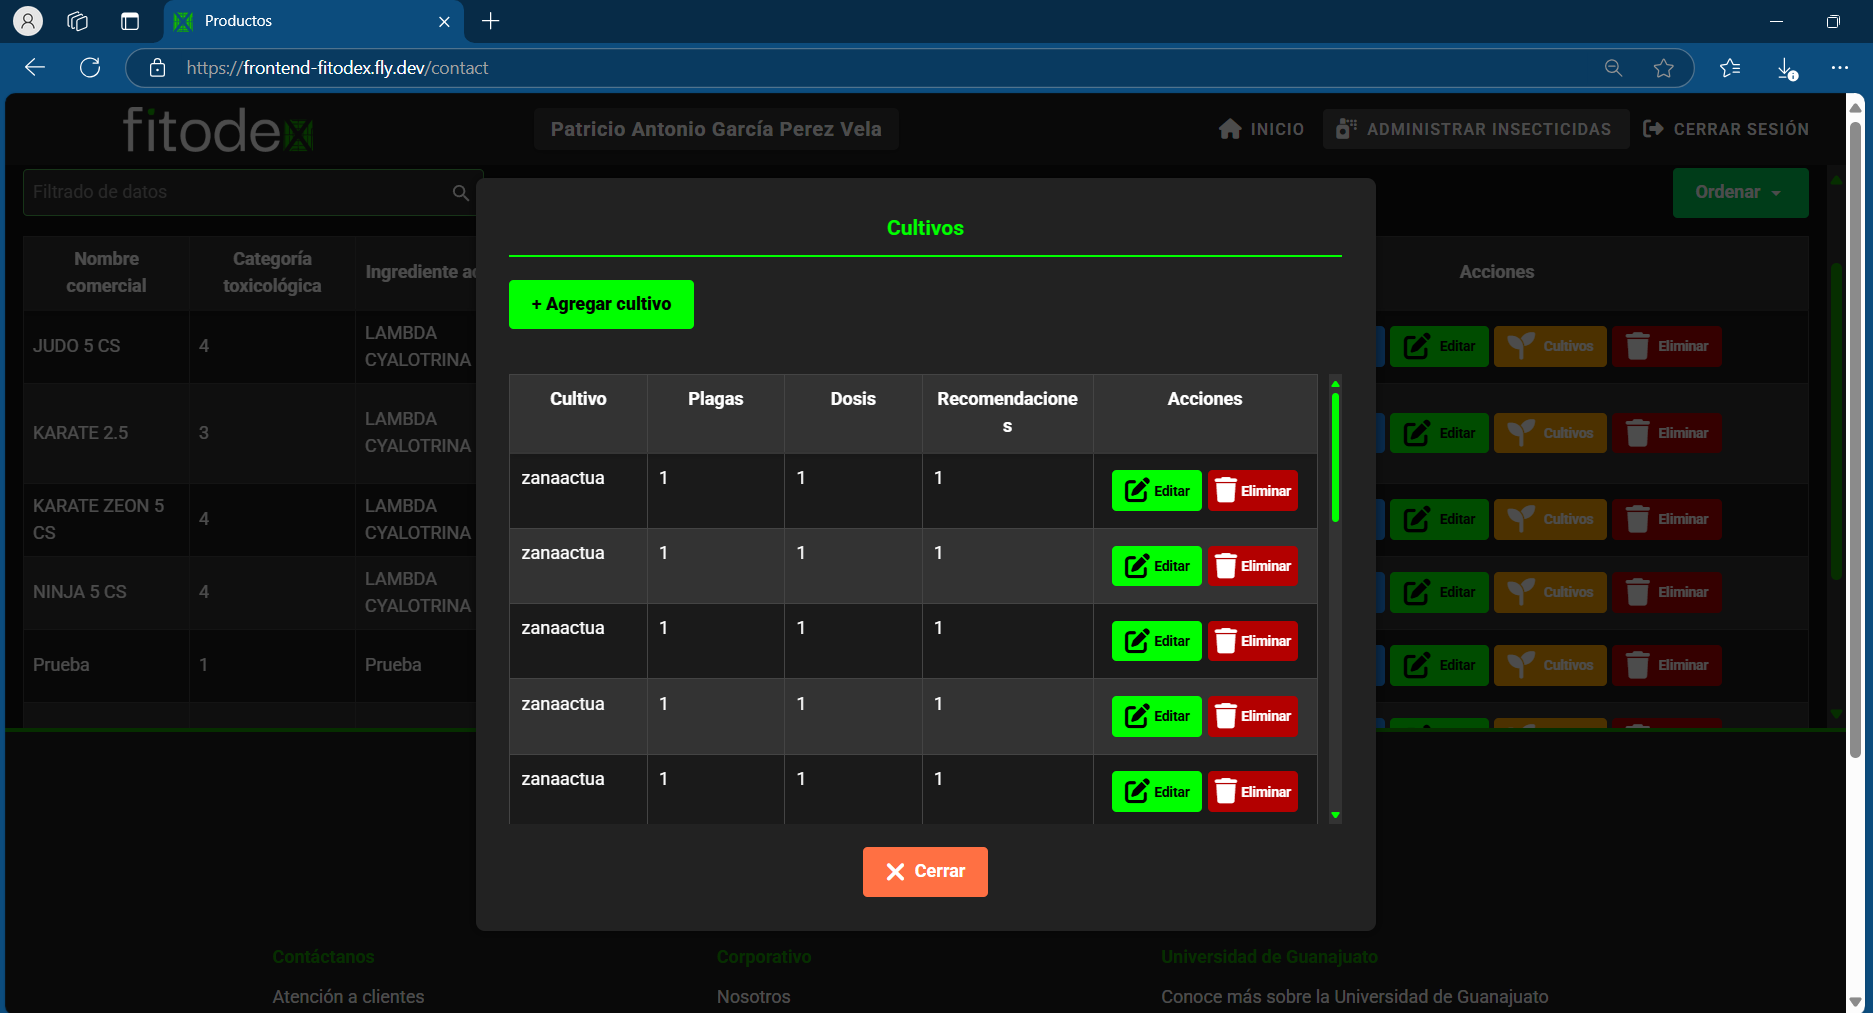View site information lock icon
This screenshot has height=1013, width=1873.
tap(157, 68)
